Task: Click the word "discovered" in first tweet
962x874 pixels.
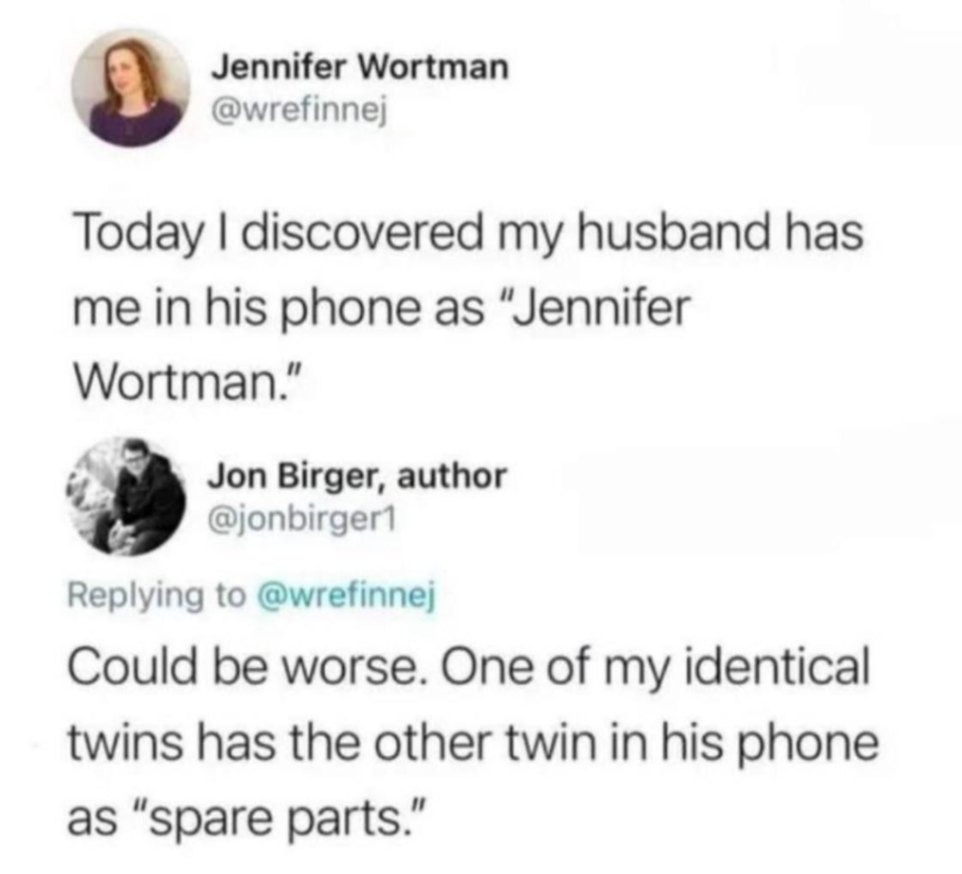Action: pyautogui.click(x=362, y=233)
